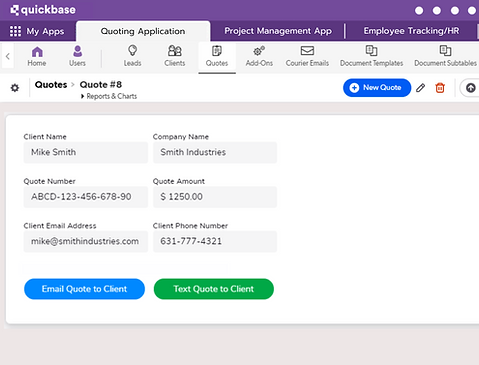Click the Quote Number field
The height and width of the screenshot is (365, 479).
pyautogui.click(x=86, y=197)
